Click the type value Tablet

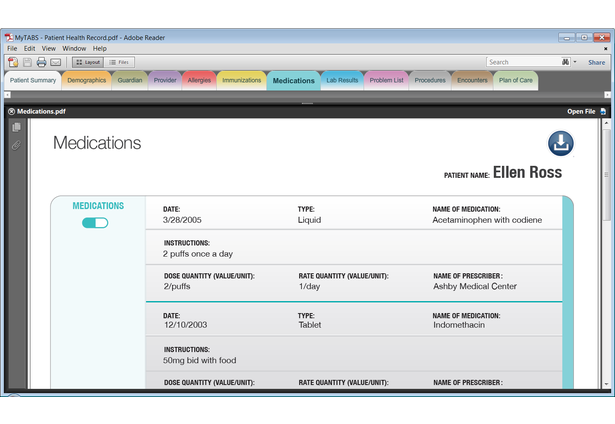point(310,325)
